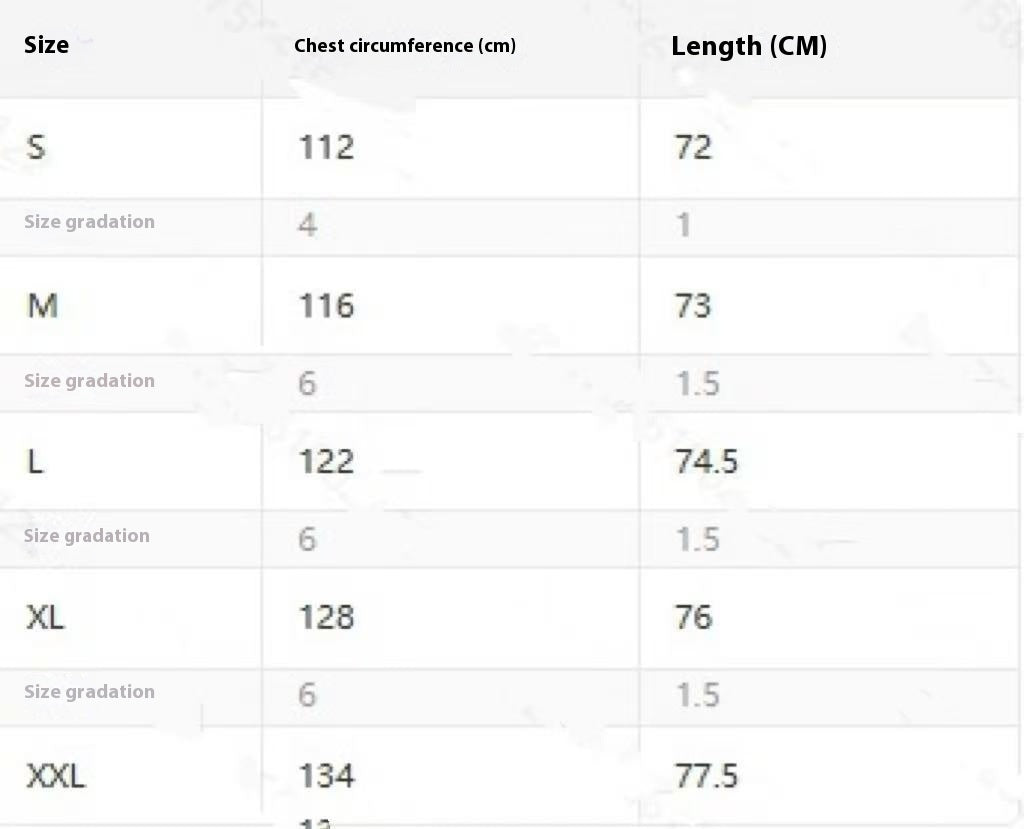
Task: Click chest value 122 for size L
Action: pyautogui.click(x=326, y=461)
